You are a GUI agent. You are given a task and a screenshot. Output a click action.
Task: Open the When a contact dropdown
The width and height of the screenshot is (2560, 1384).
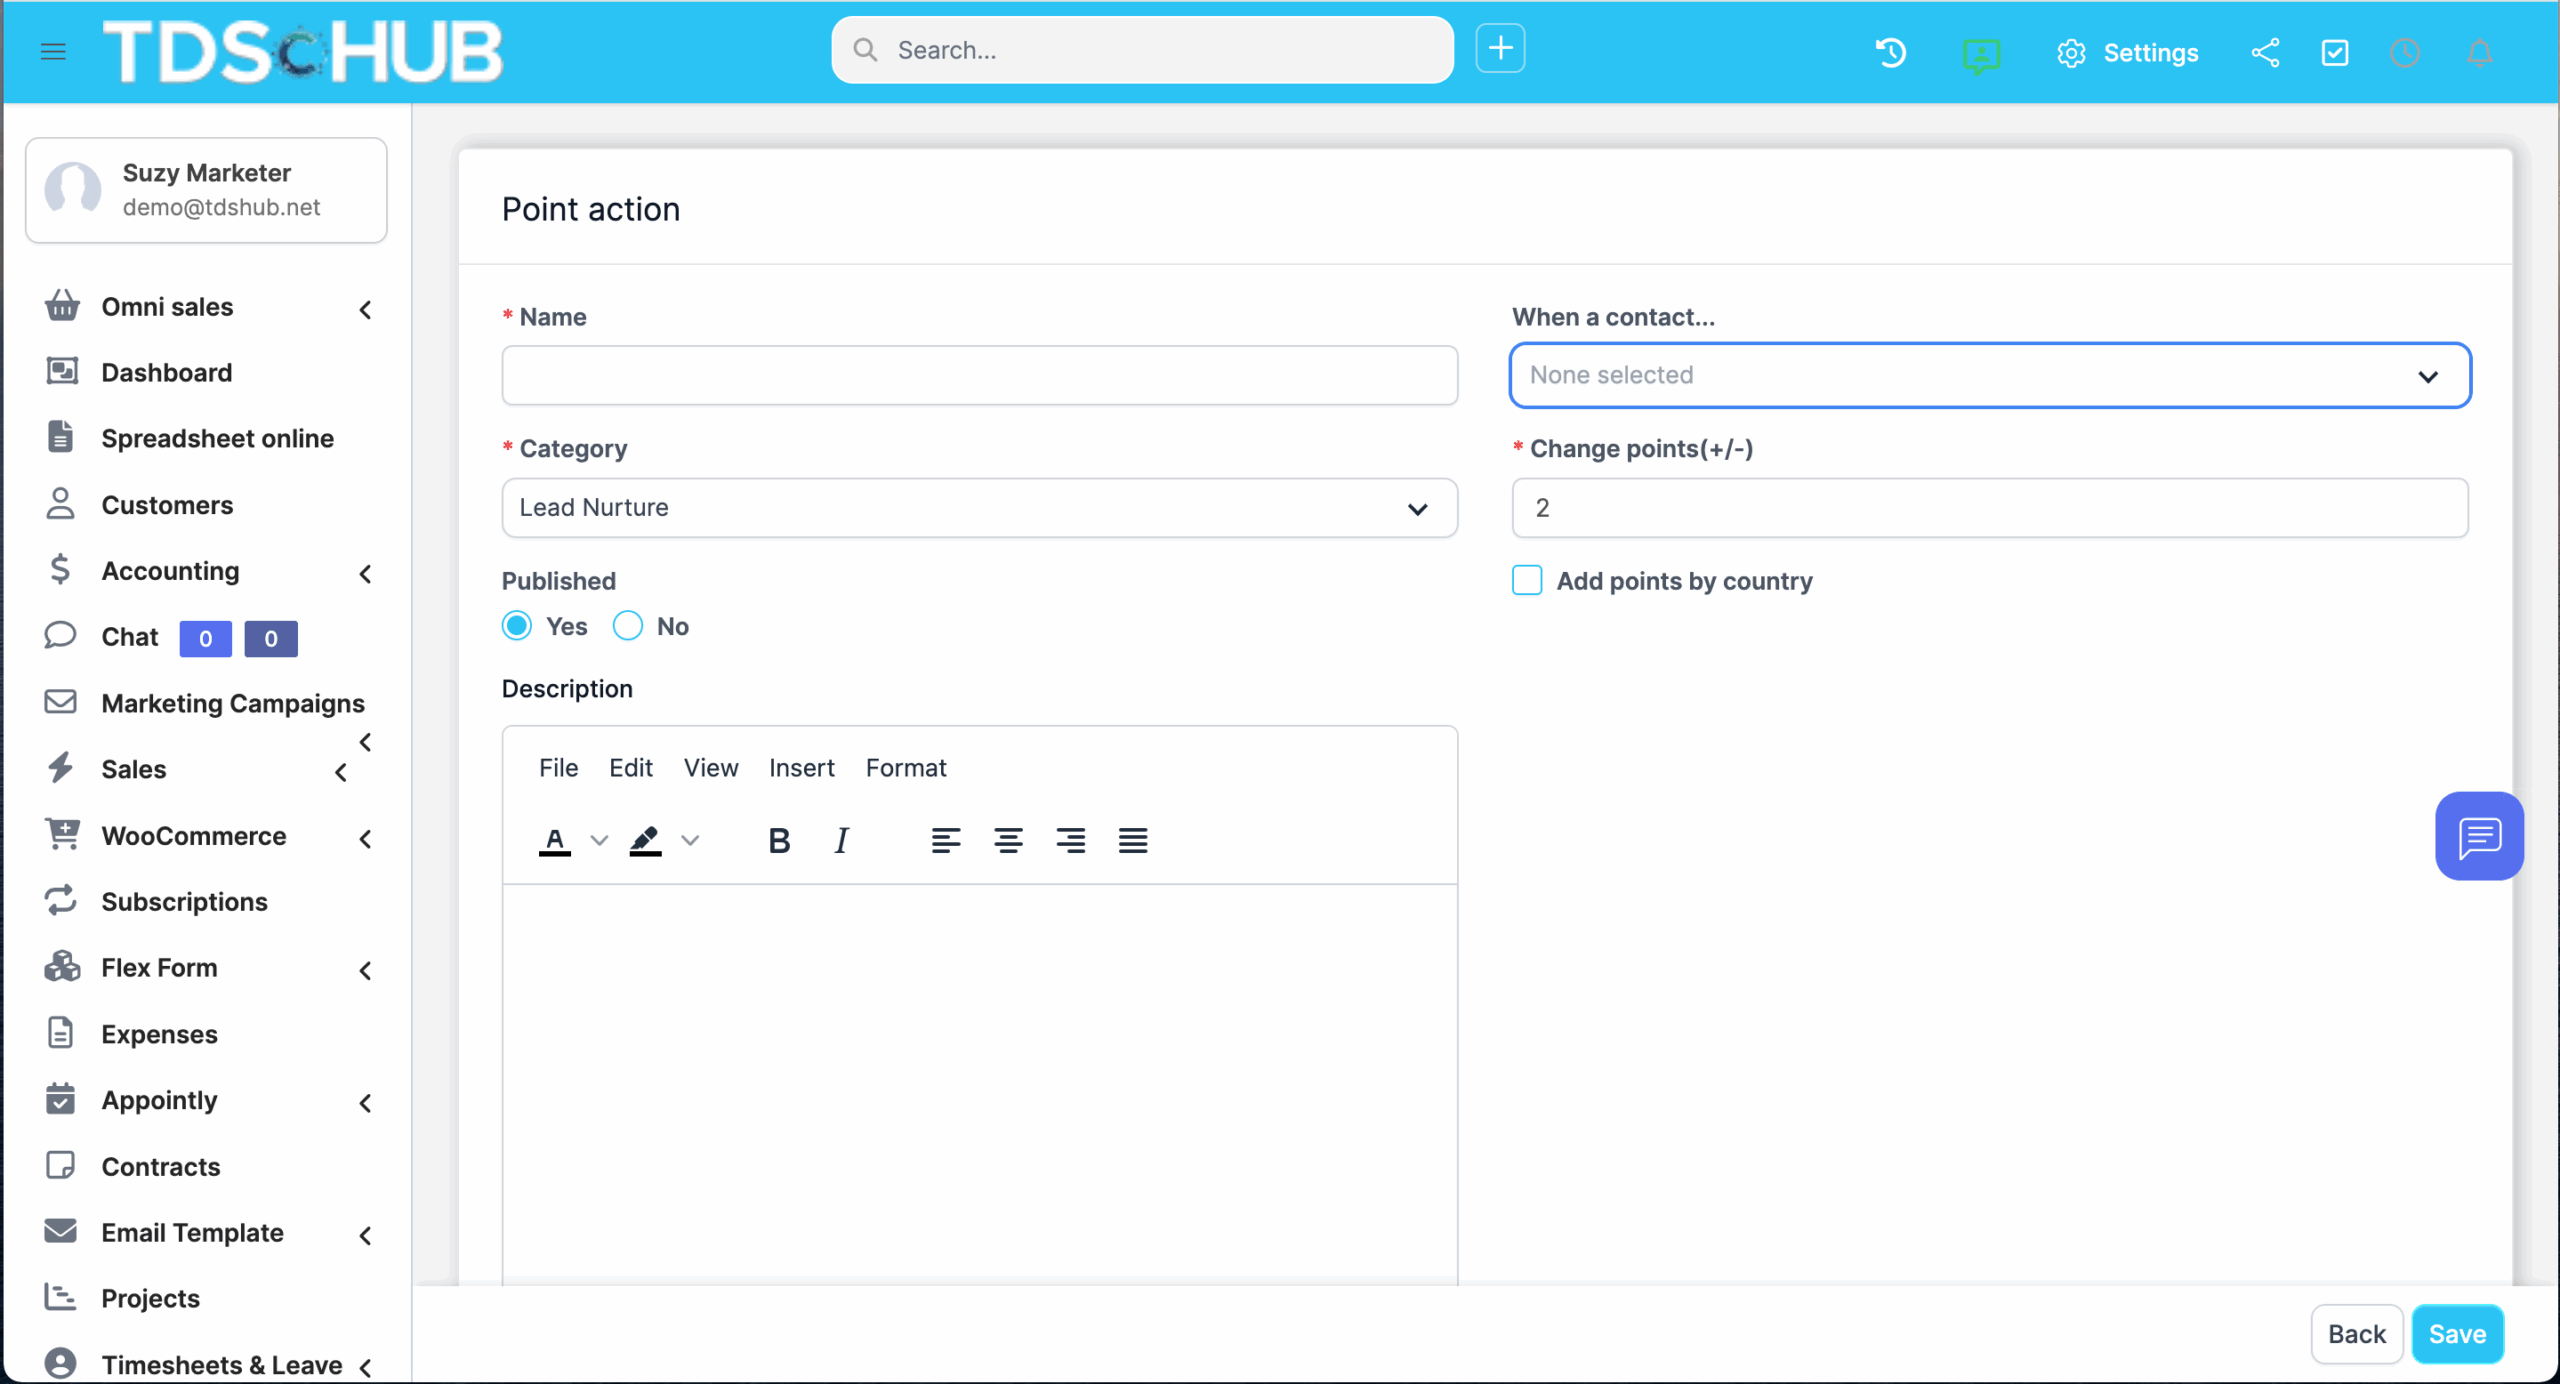(1989, 375)
